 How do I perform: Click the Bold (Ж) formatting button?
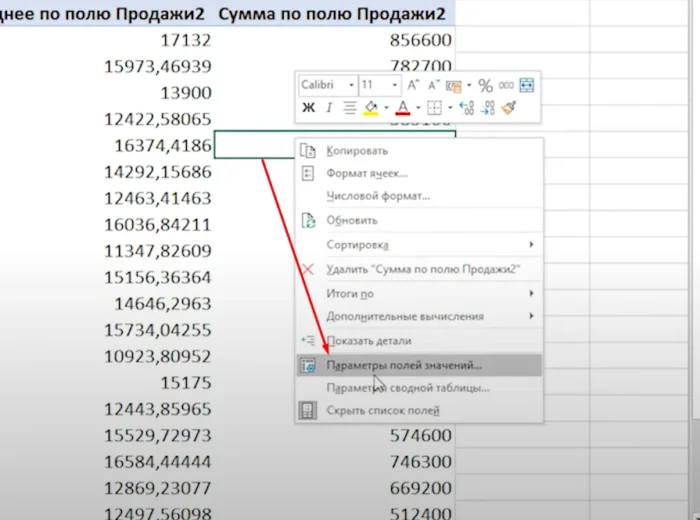point(309,108)
